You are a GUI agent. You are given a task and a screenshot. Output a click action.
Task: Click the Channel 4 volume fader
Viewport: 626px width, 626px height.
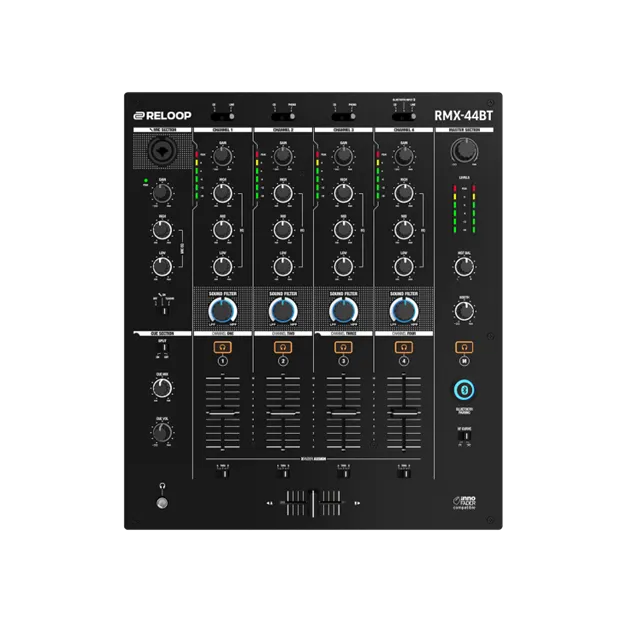click(404, 414)
